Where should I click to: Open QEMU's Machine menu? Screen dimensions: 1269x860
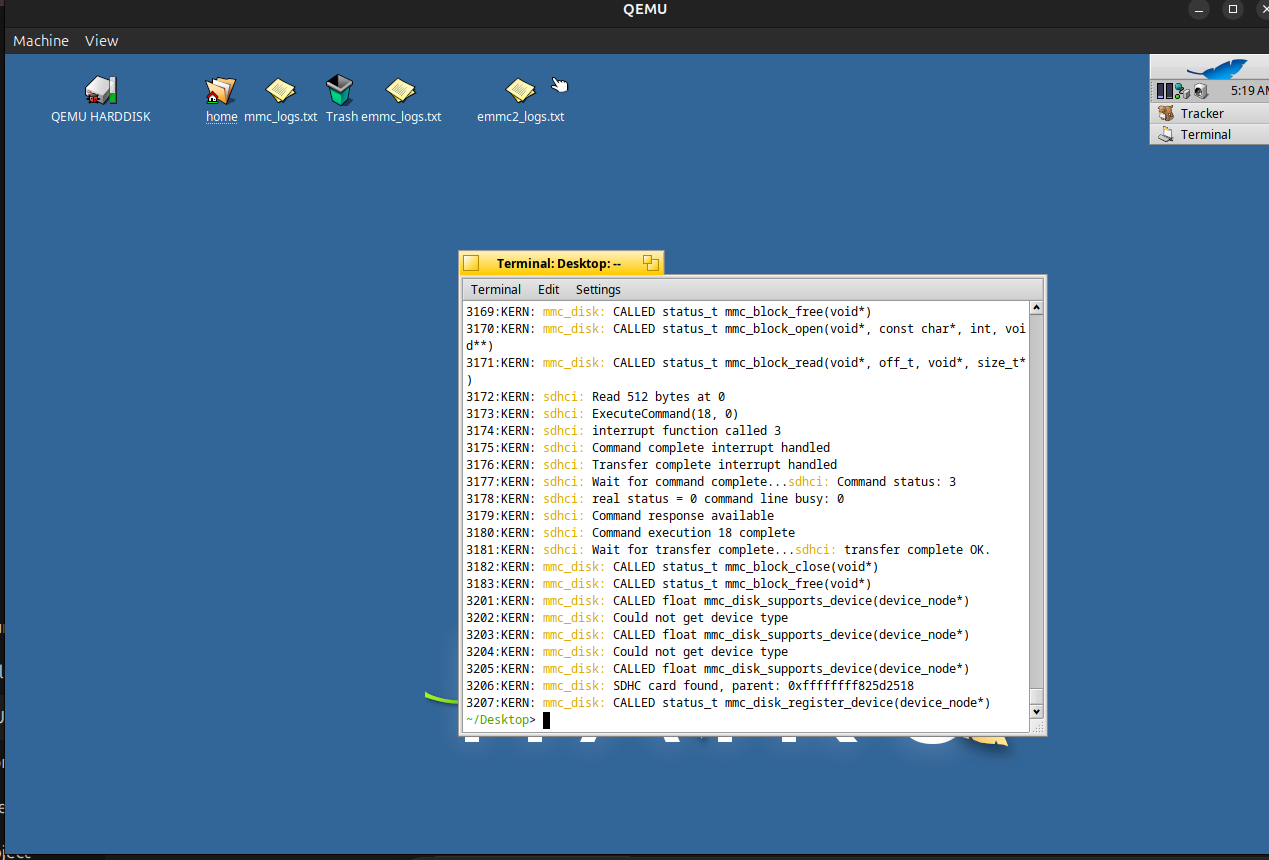(x=41, y=41)
